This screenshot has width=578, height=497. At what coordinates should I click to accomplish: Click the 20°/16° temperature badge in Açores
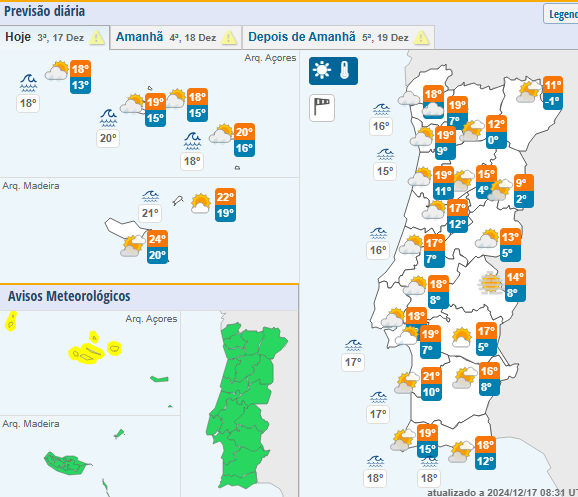[x=244, y=140]
